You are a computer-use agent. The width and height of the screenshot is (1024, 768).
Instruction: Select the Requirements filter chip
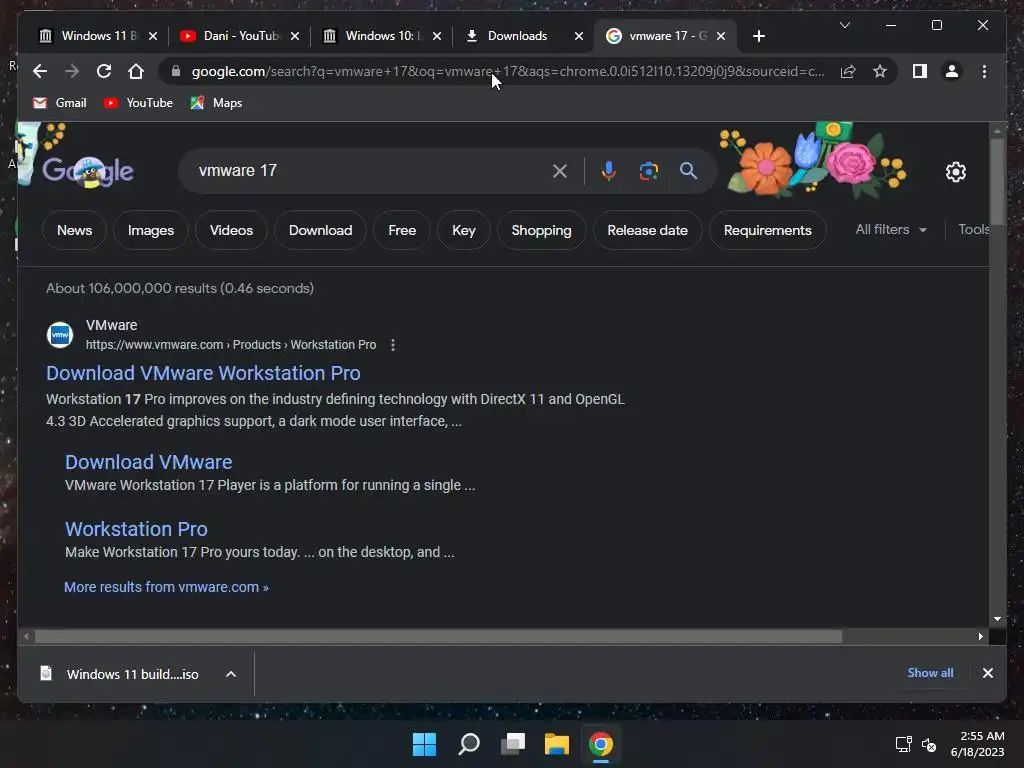coord(767,230)
